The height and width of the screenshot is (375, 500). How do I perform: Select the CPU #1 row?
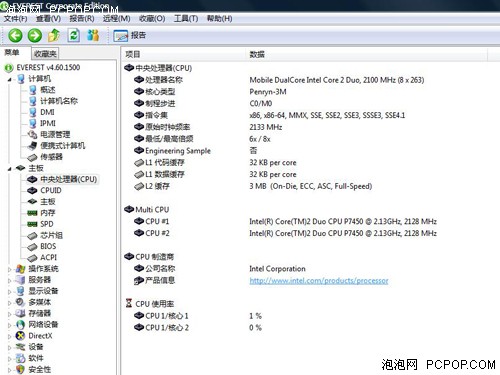[285, 222]
